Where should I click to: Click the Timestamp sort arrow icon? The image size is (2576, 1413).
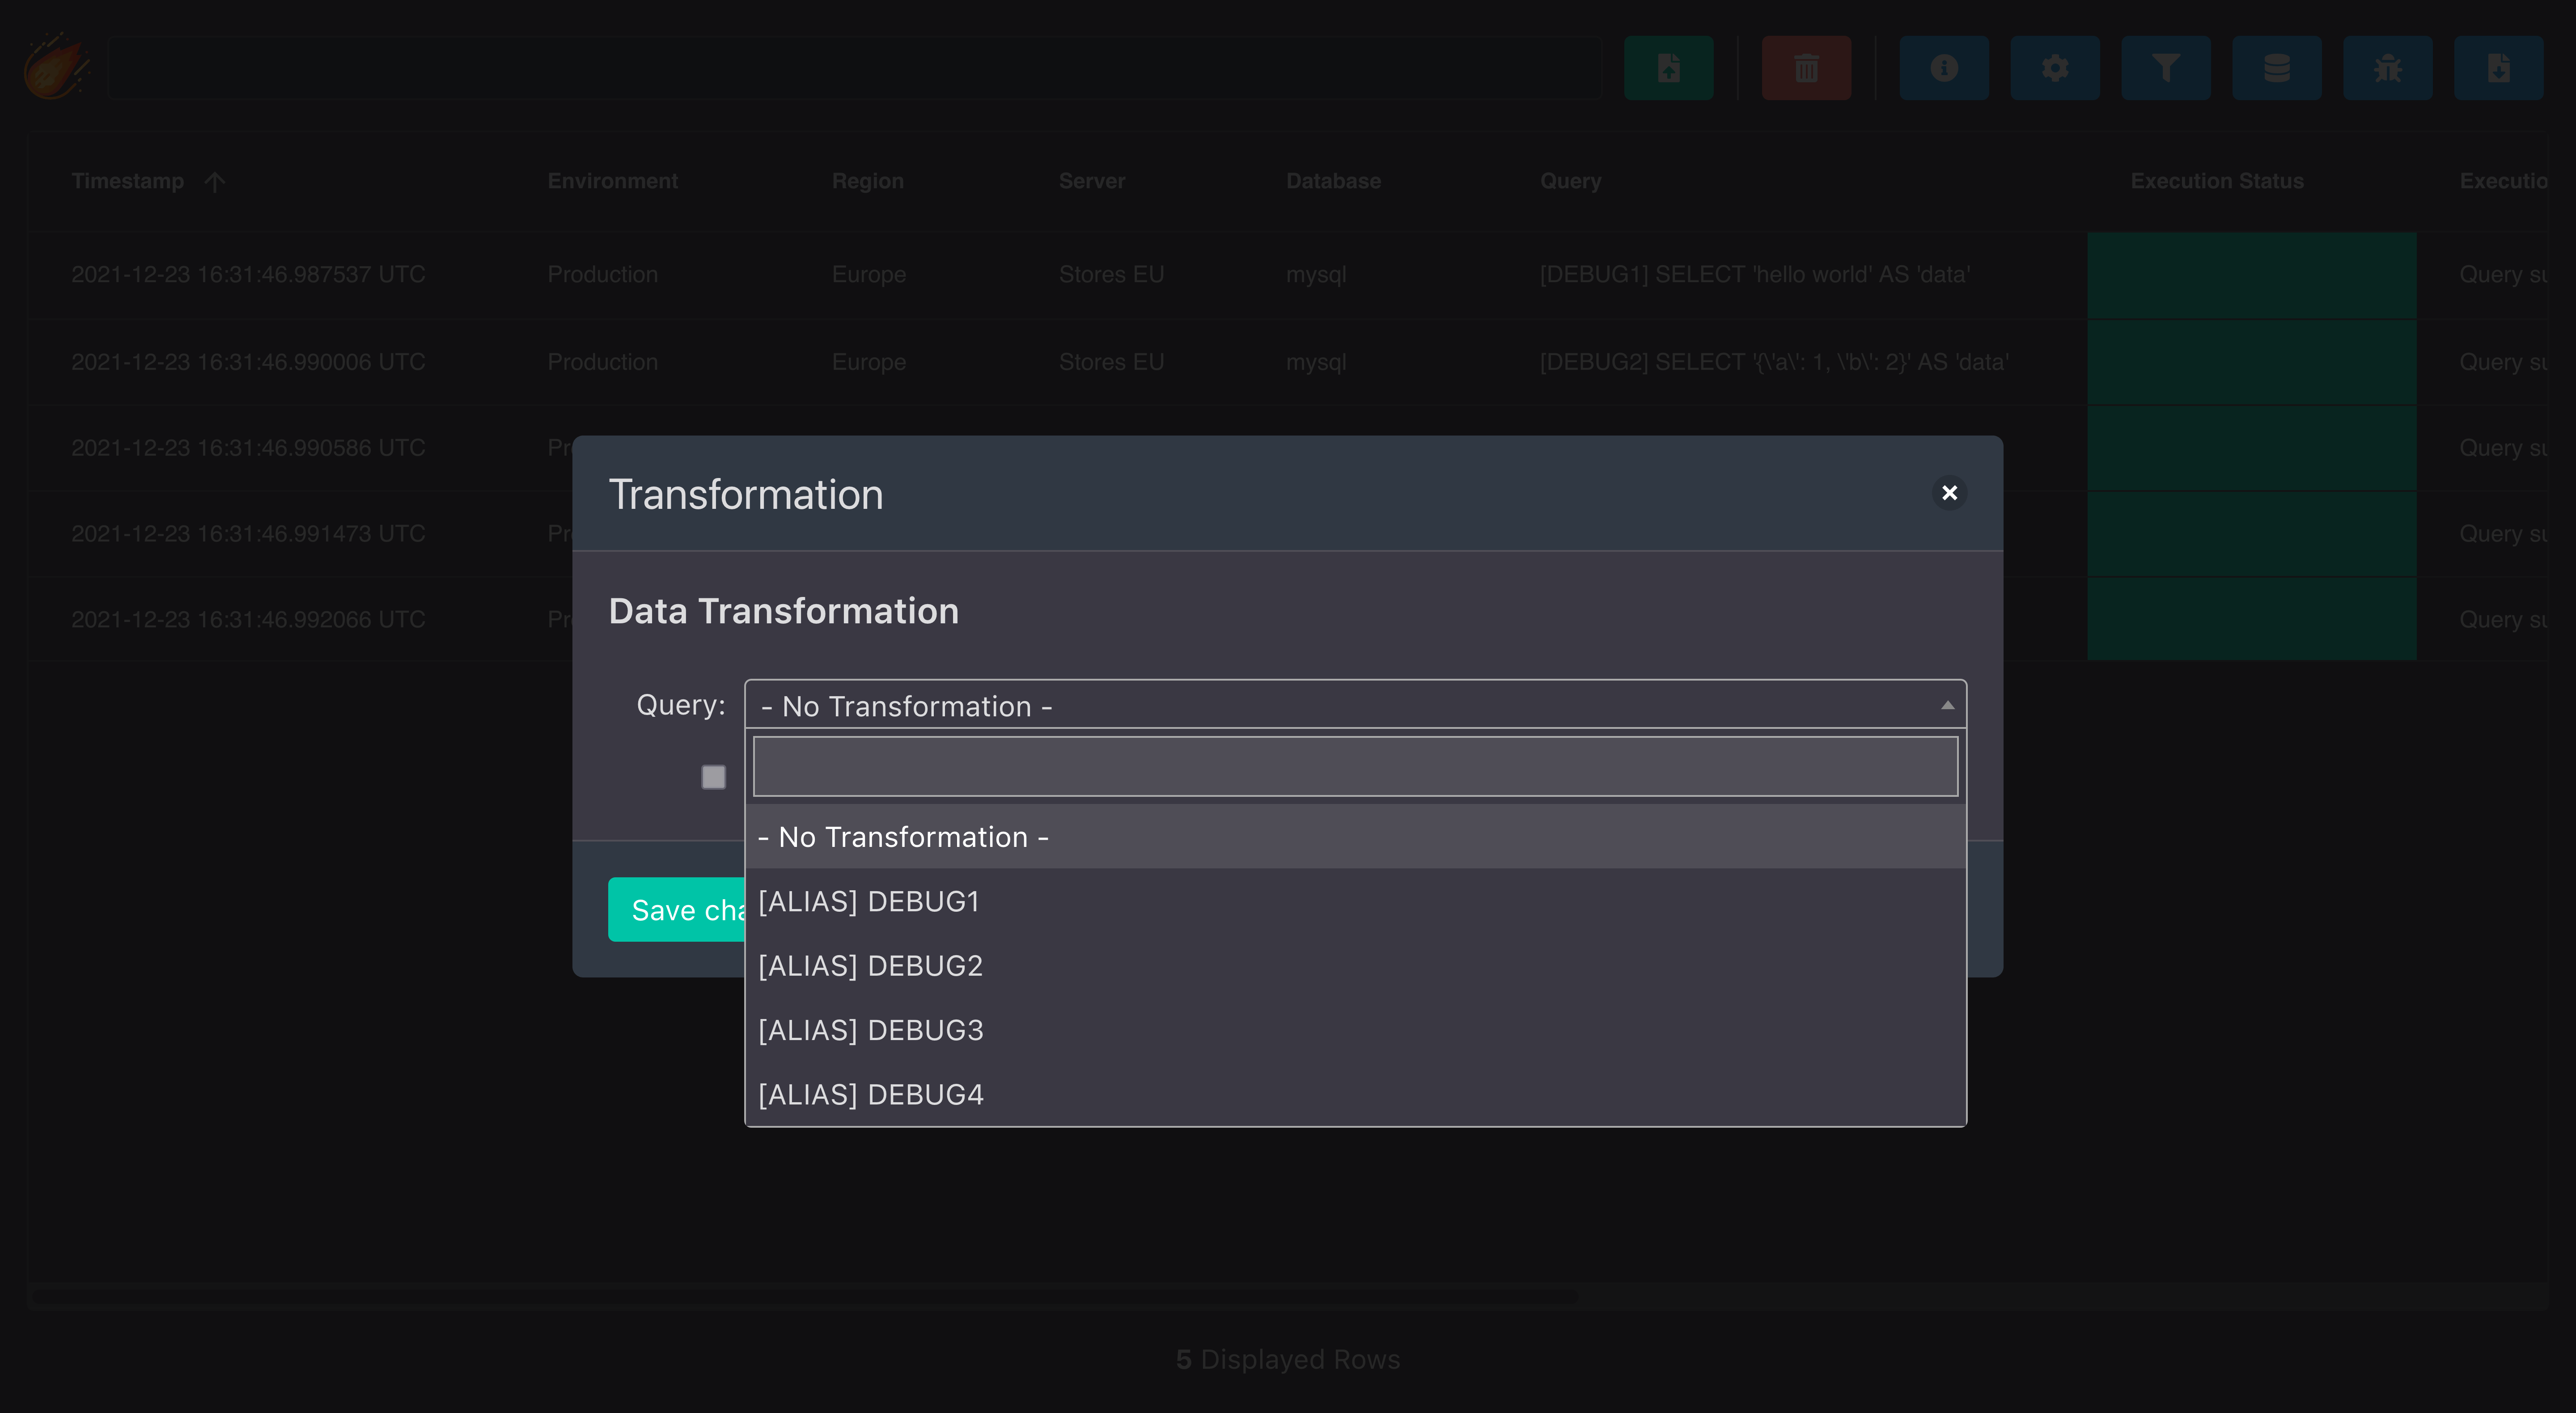214,182
